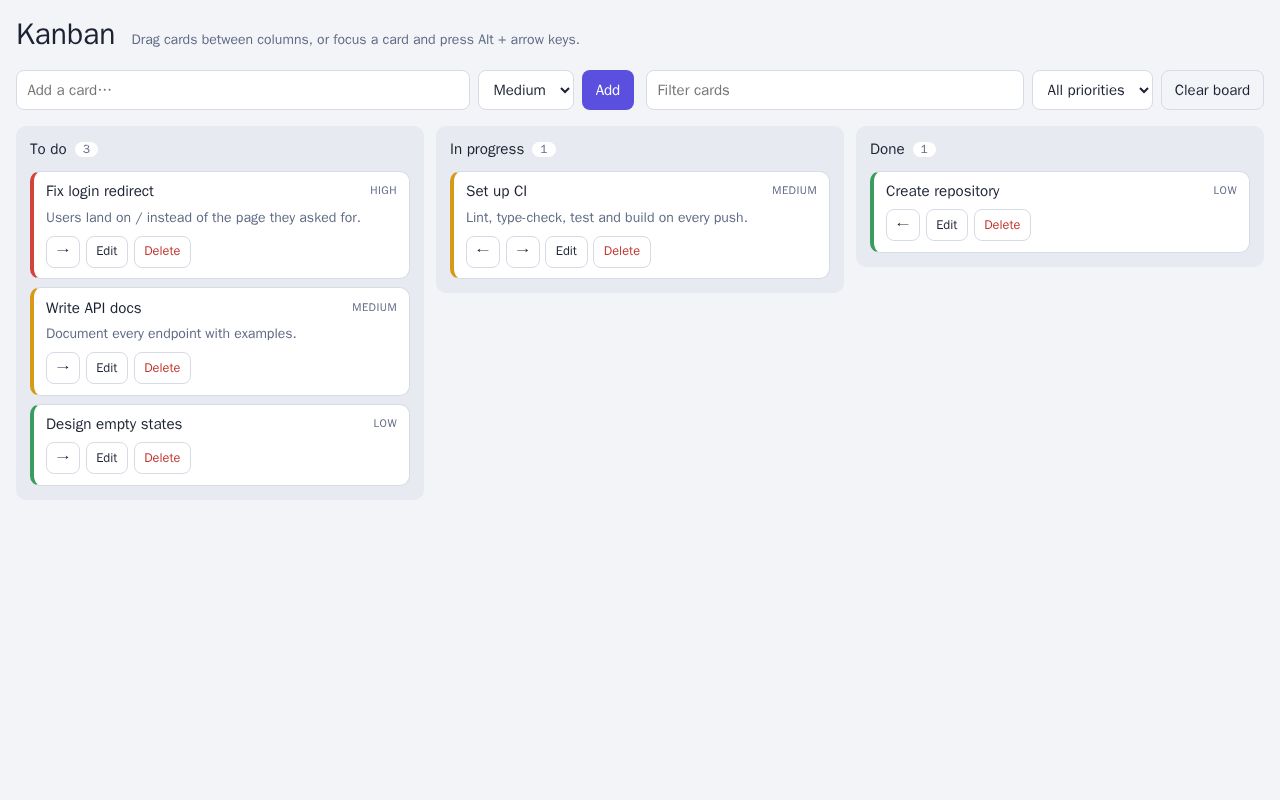
Task: Edit the 'Fix login redirect' card
Action: click(107, 252)
